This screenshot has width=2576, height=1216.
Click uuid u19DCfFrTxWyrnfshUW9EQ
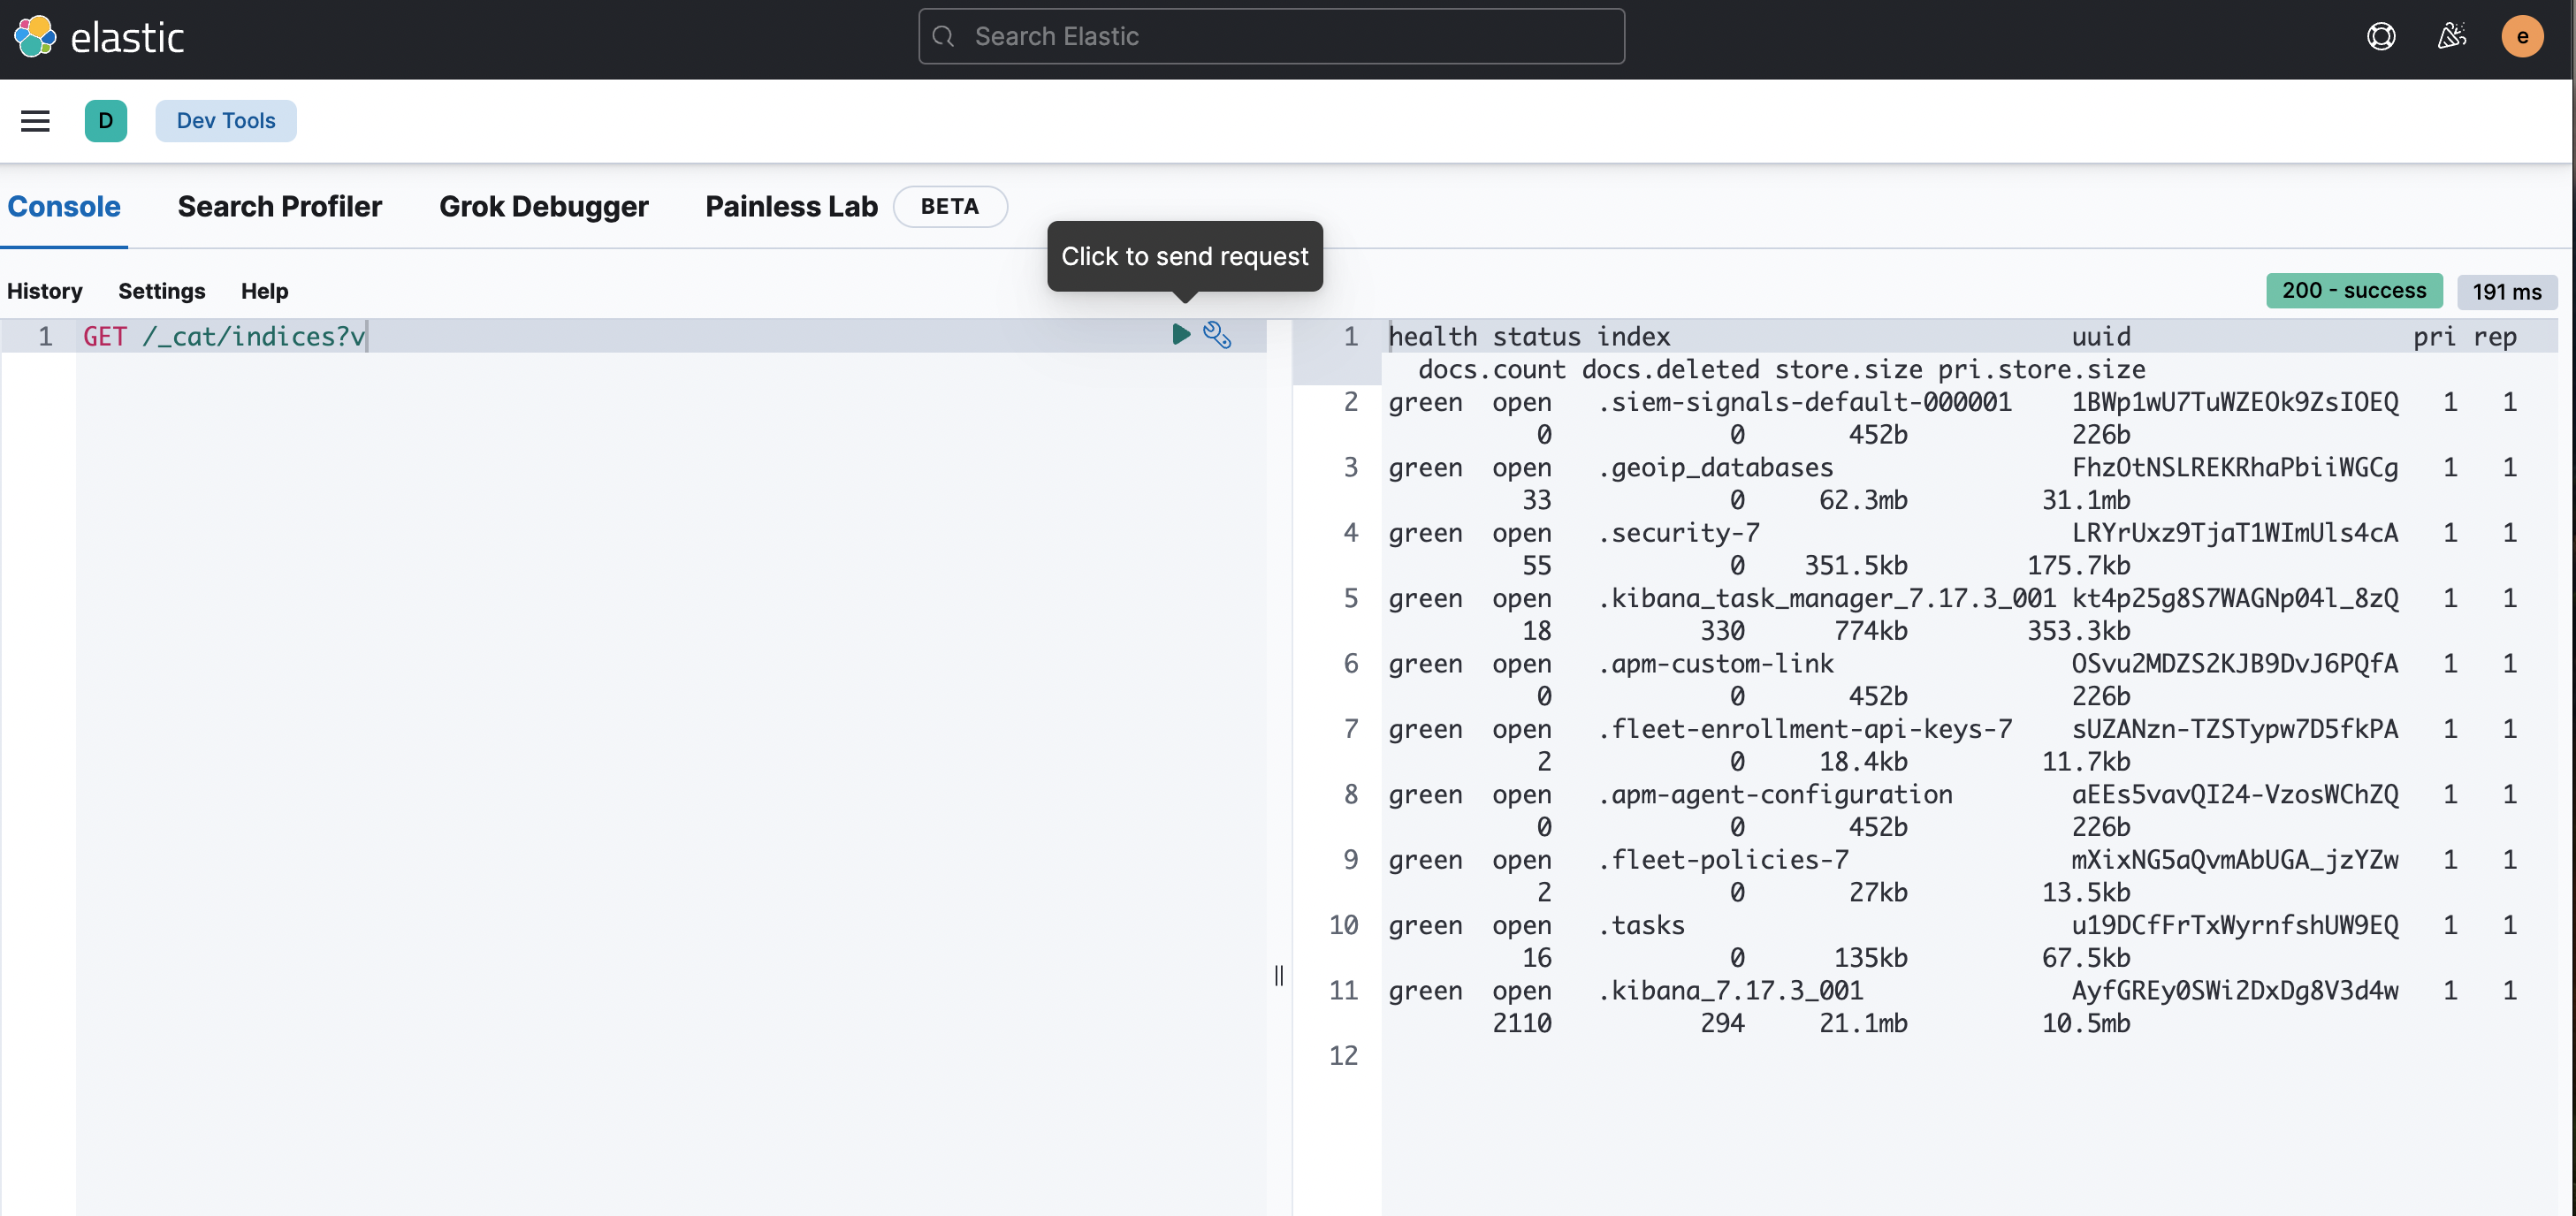click(x=2234, y=925)
